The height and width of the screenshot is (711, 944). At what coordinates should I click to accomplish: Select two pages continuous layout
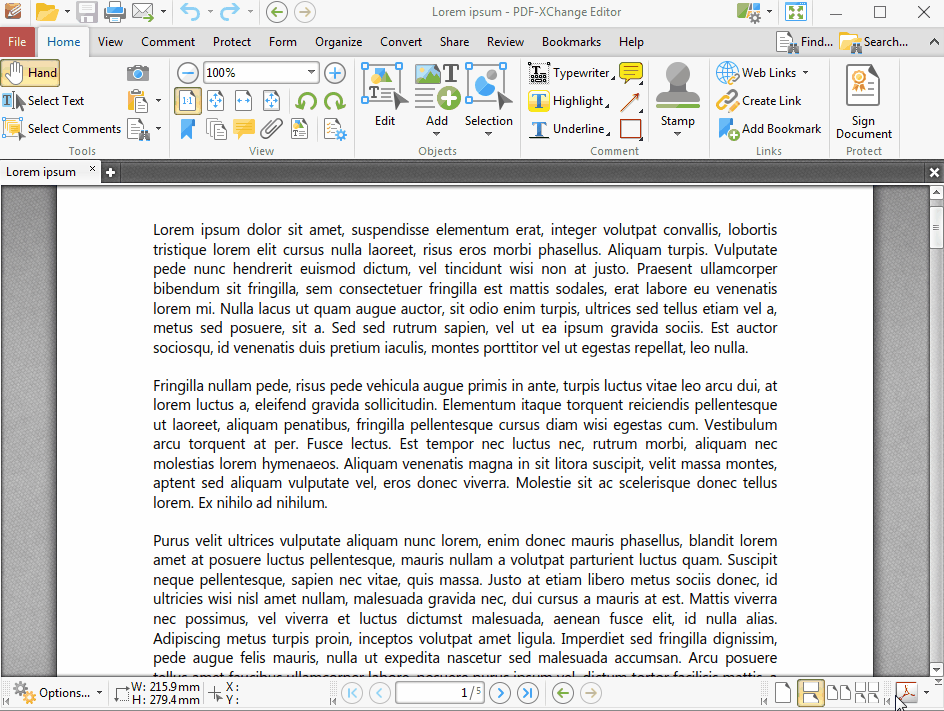click(x=867, y=693)
